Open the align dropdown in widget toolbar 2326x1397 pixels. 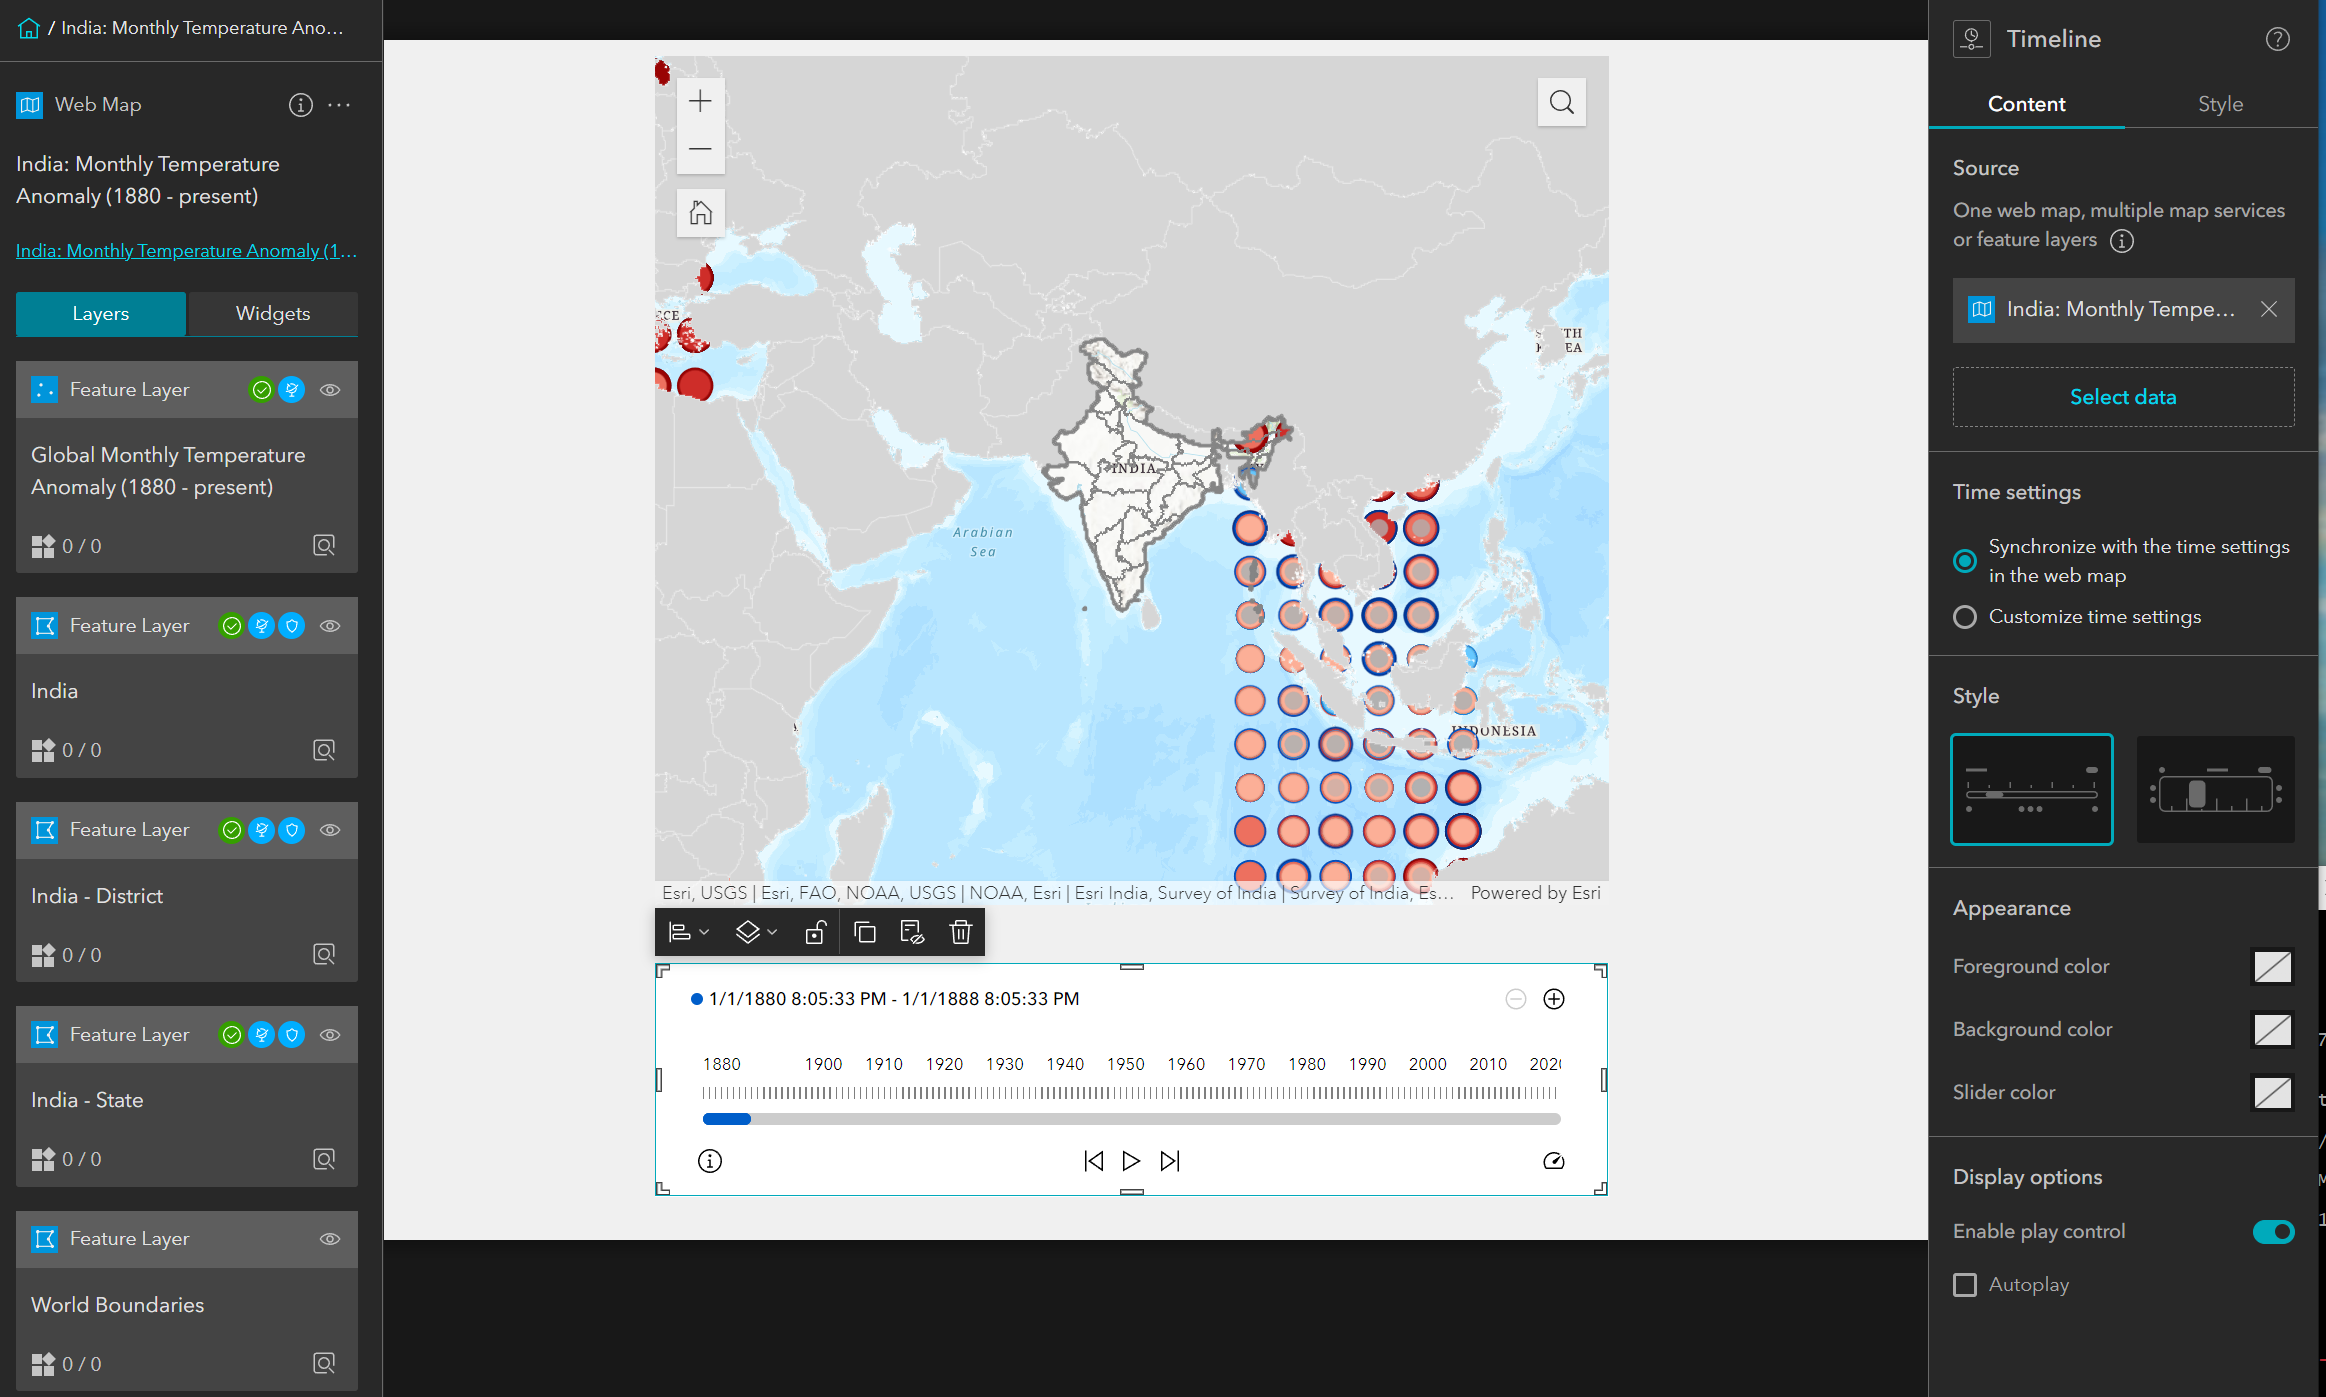[x=688, y=932]
